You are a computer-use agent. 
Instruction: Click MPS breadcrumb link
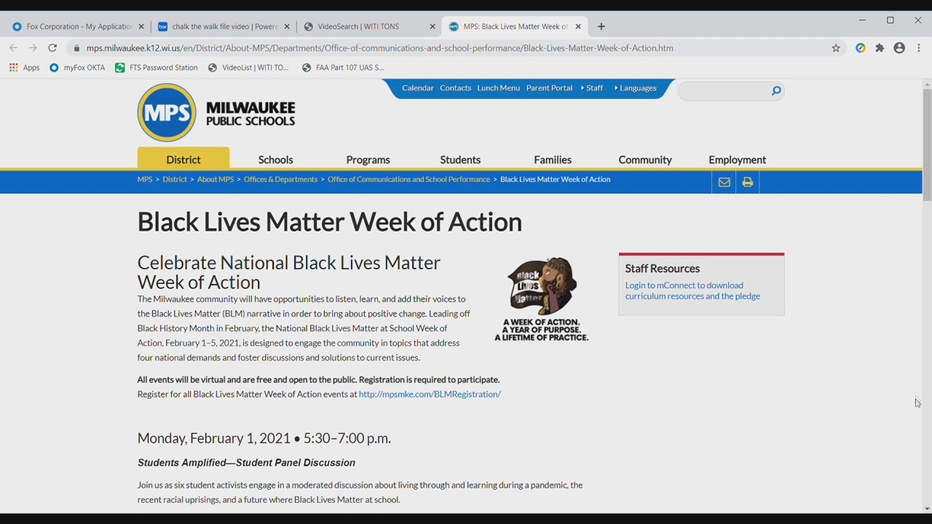click(145, 179)
